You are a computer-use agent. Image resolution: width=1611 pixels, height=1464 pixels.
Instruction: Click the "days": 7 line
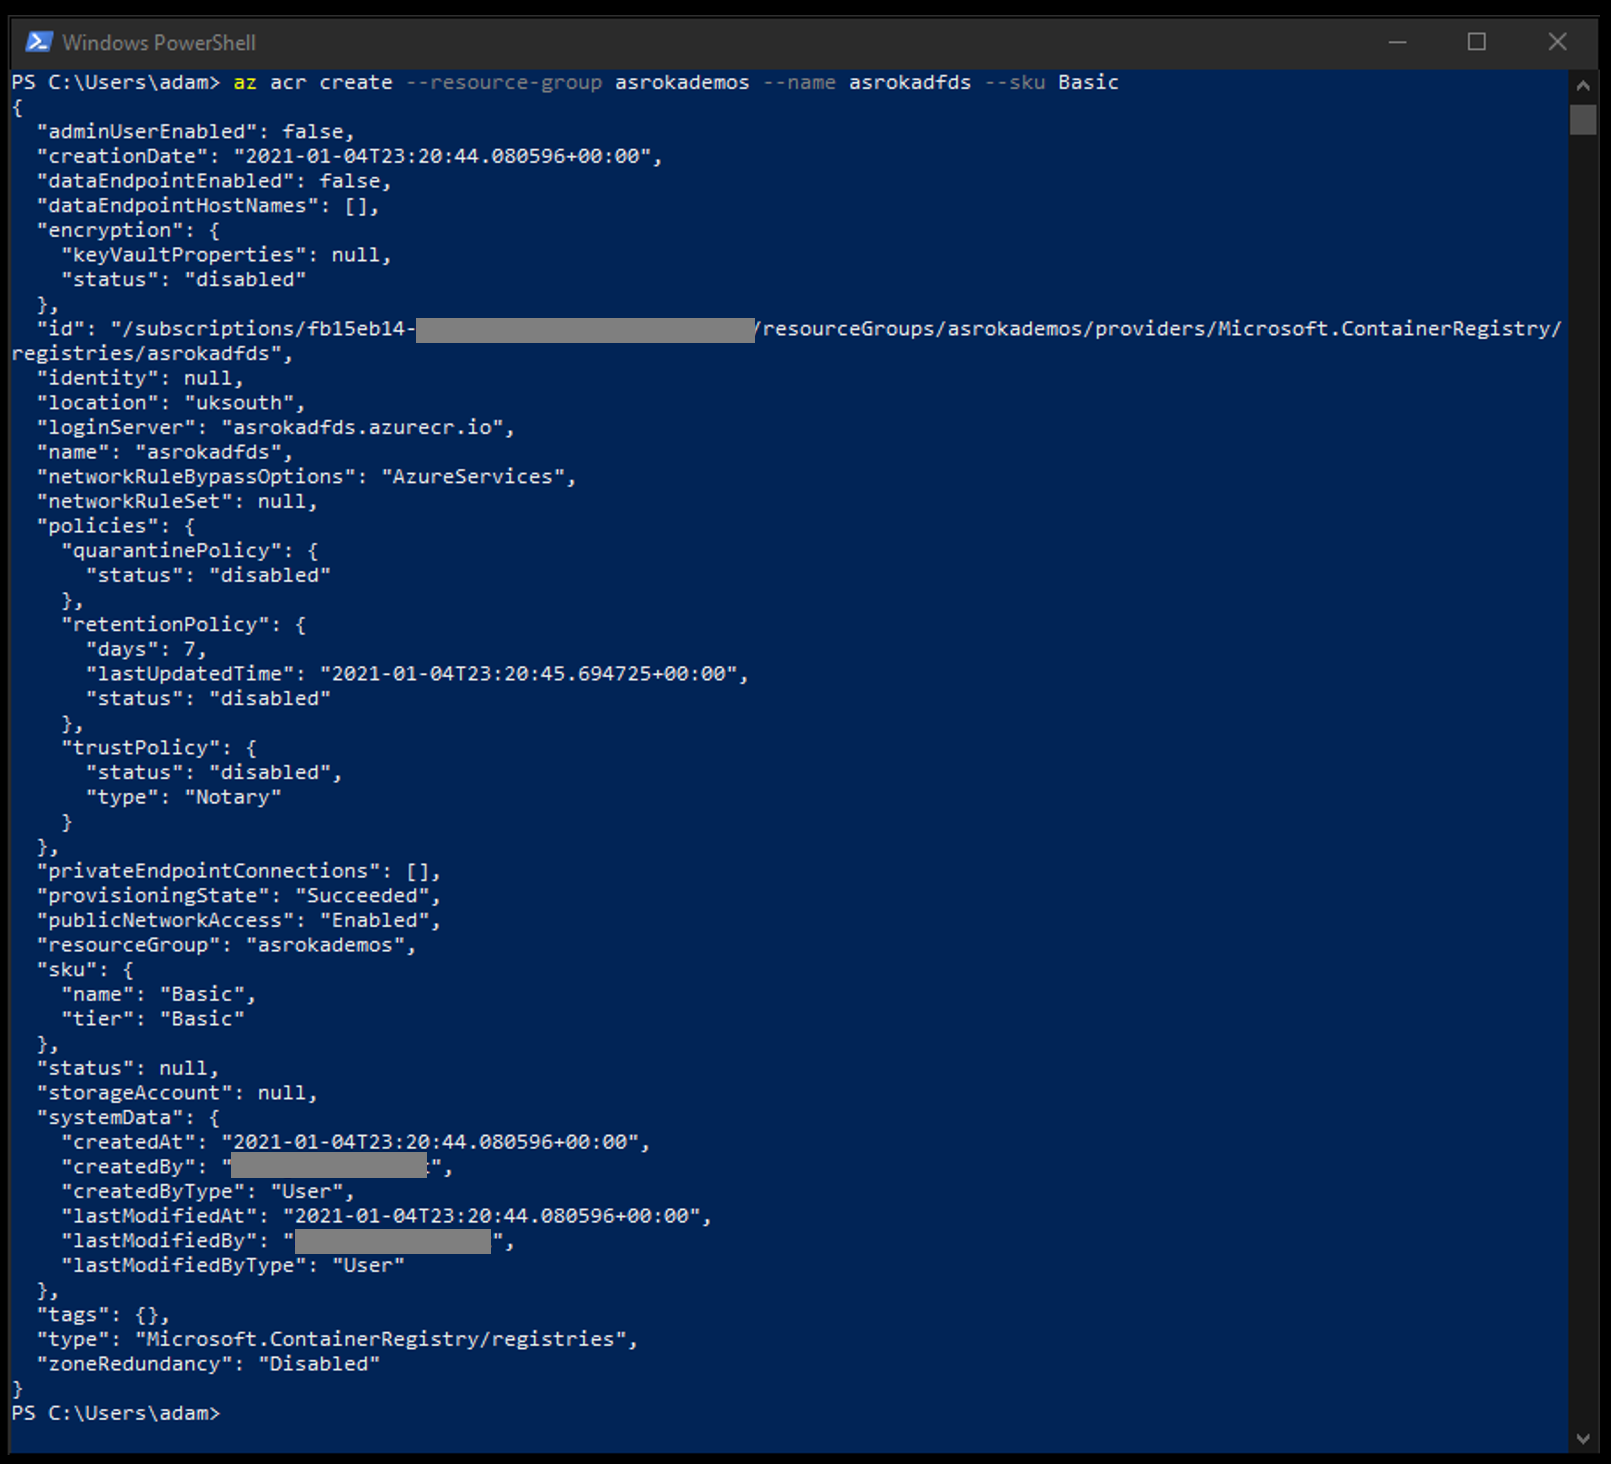tap(147, 650)
